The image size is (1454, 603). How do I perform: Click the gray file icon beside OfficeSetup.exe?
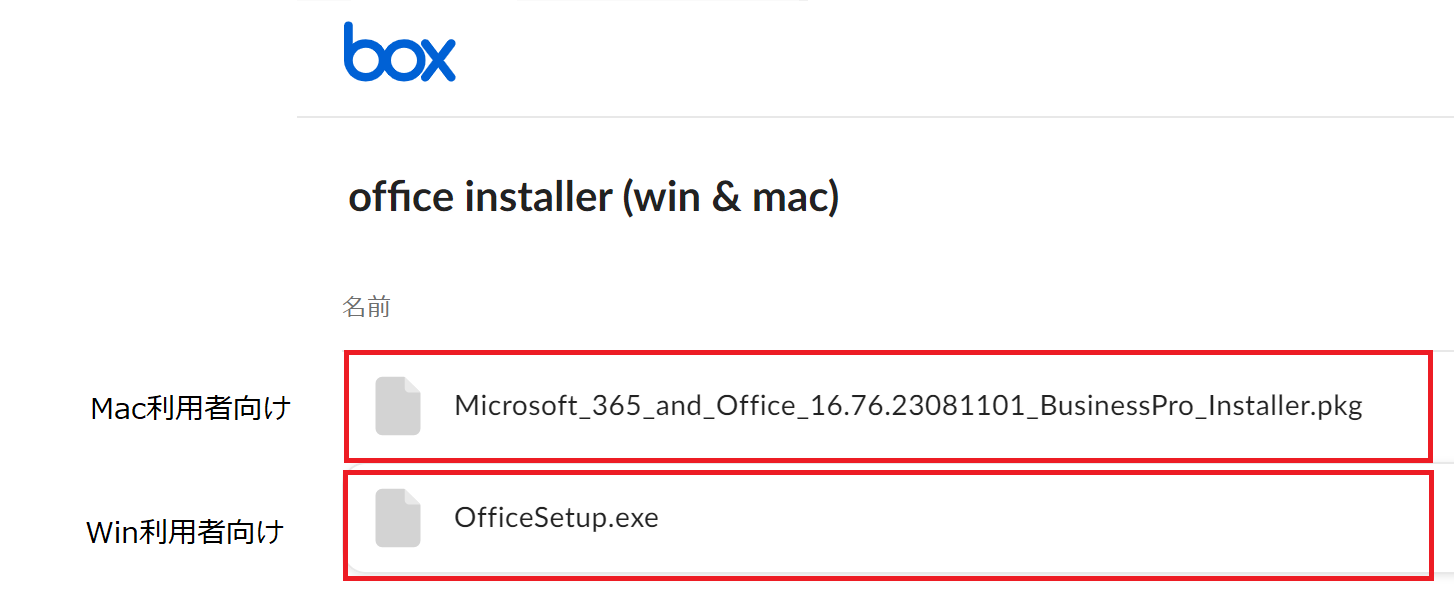397,518
